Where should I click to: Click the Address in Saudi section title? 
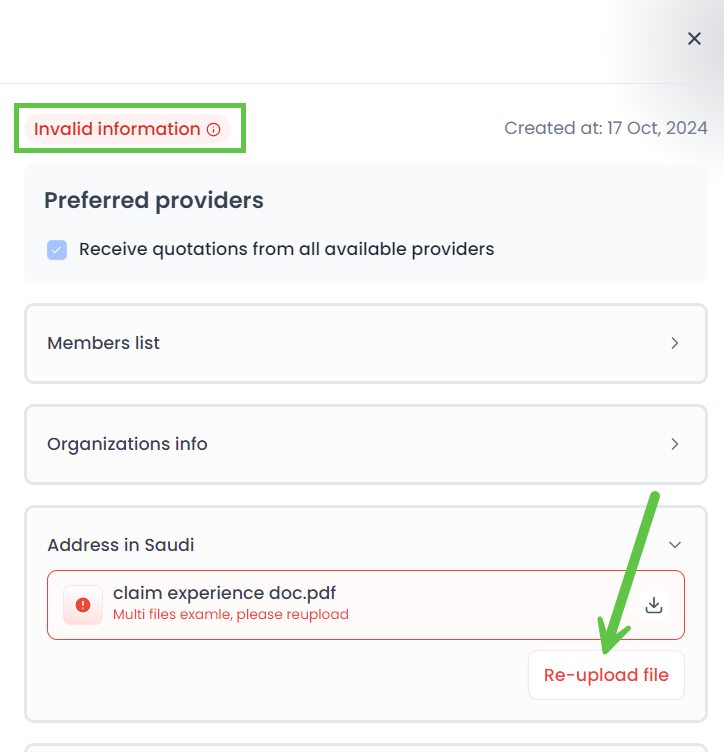tap(121, 545)
